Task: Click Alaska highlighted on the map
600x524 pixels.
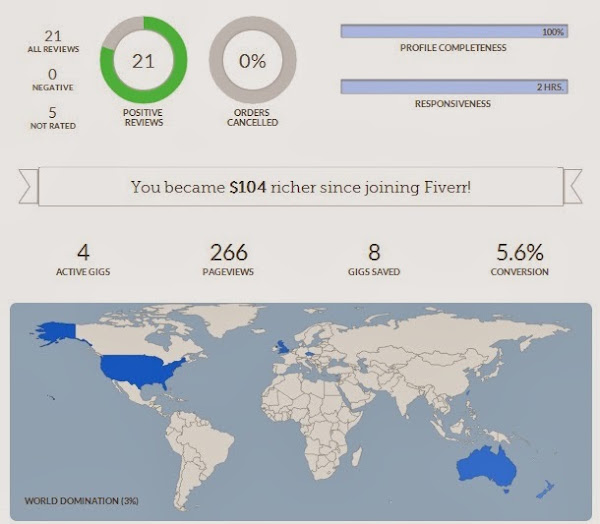Action: (57, 332)
